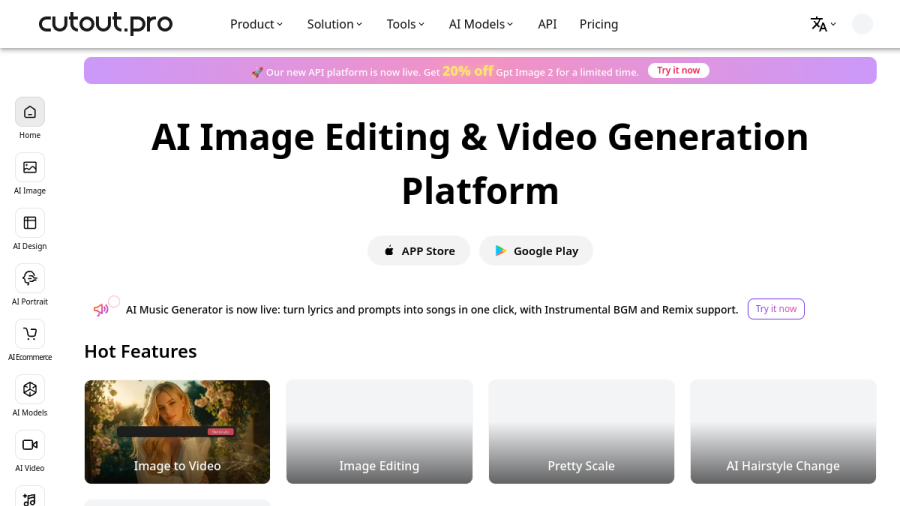Image resolution: width=900 pixels, height=506 pixels.
Task: Click the 20% off promo text
Action: (x=468, y=71)
